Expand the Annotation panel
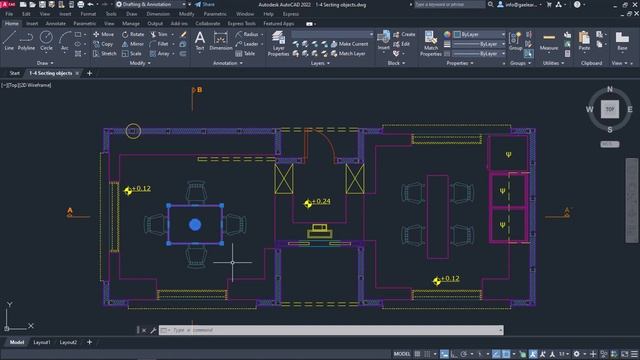Screen dimensions: 640x360 click(228, 63)
